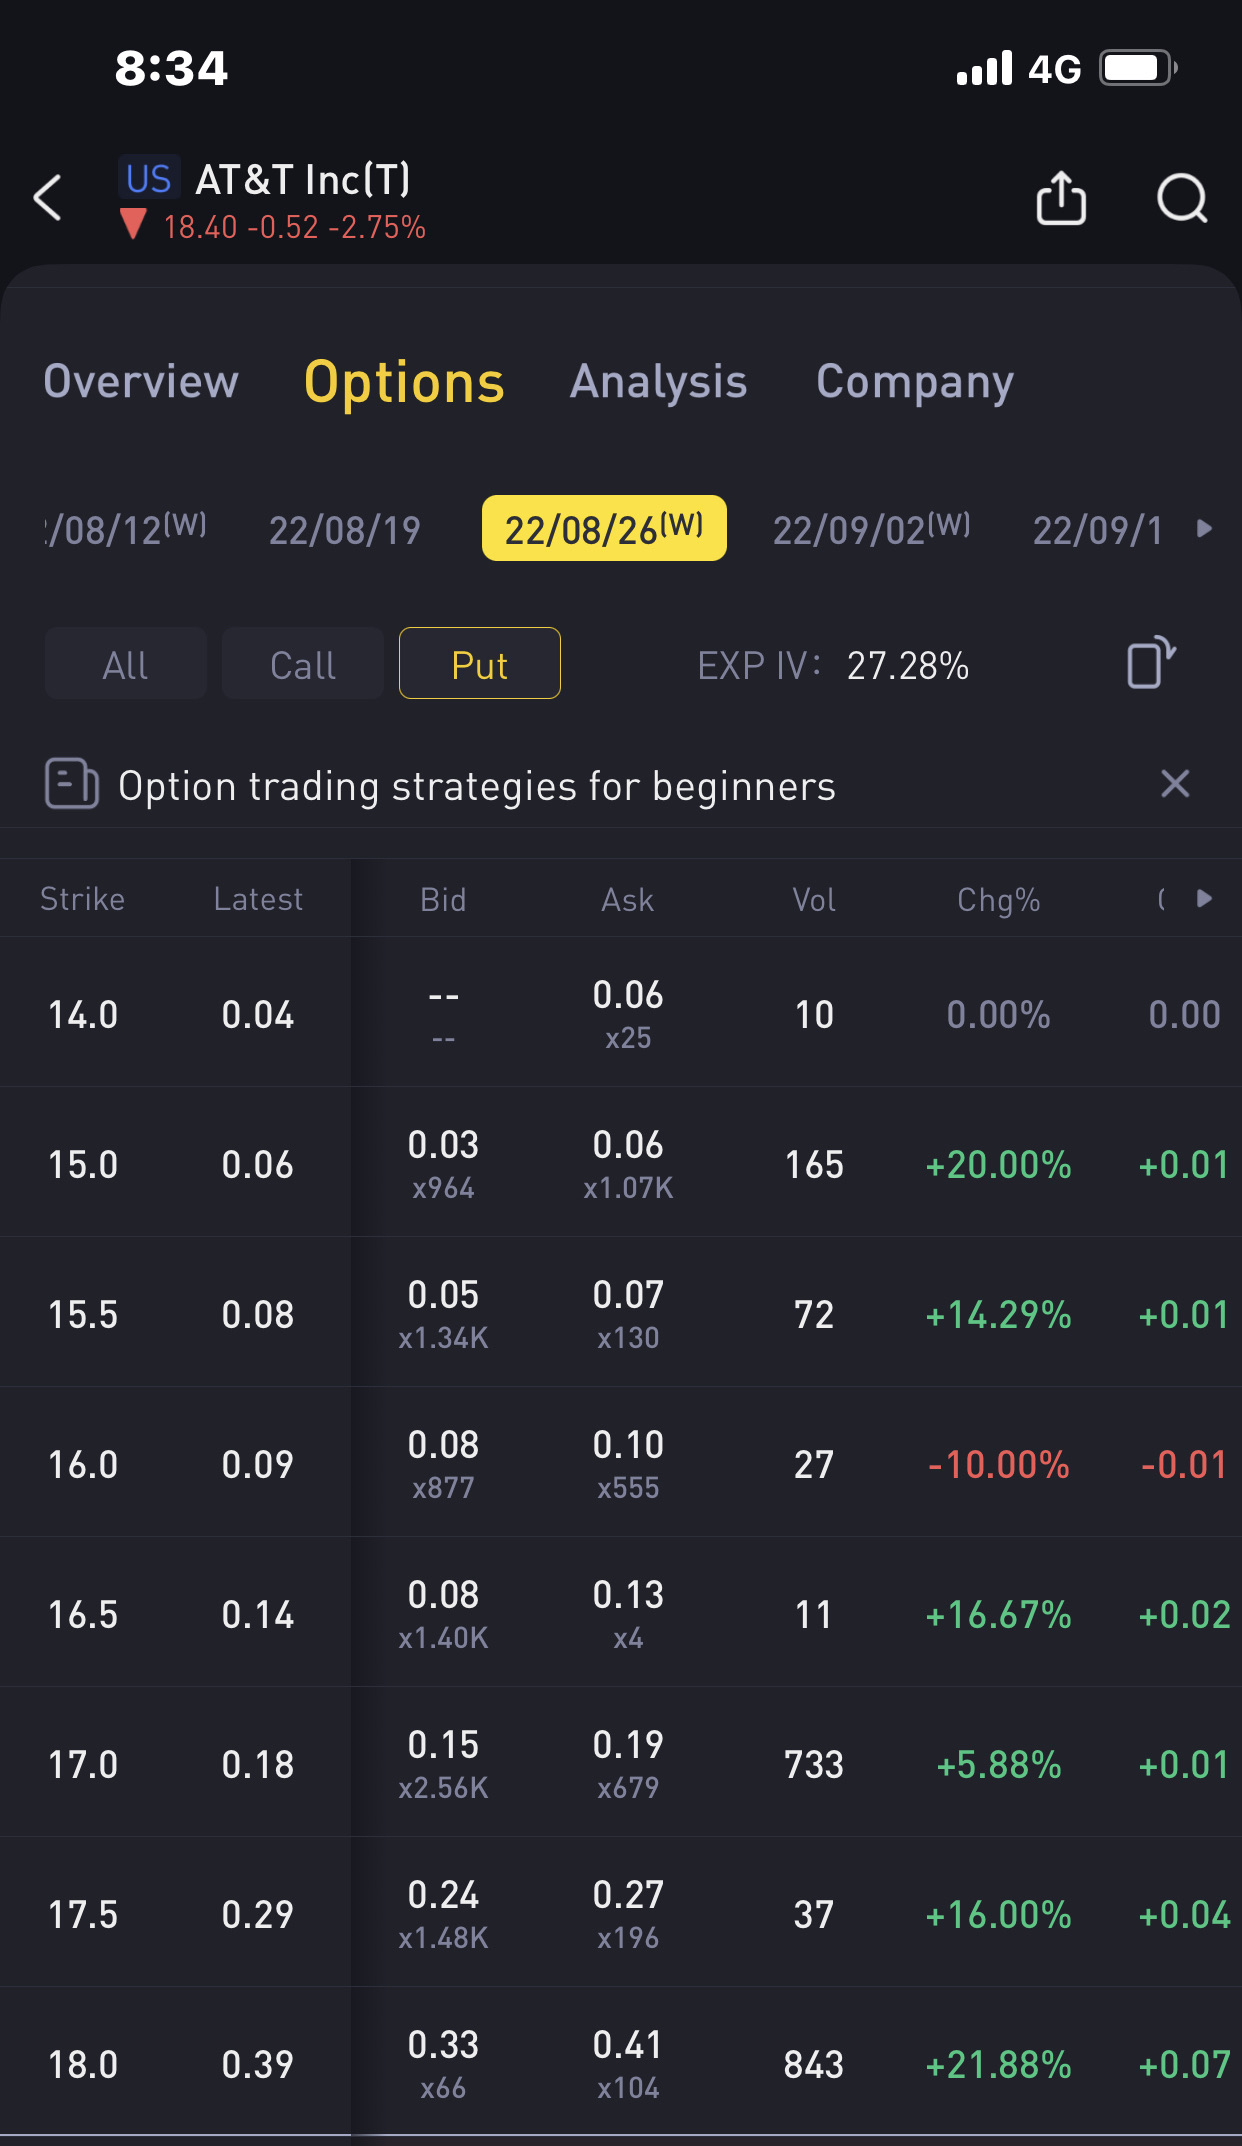Open the share icon
Image resolution: width=1242 pixels, height=2146 pixels.
click(x=1061, y=198)
